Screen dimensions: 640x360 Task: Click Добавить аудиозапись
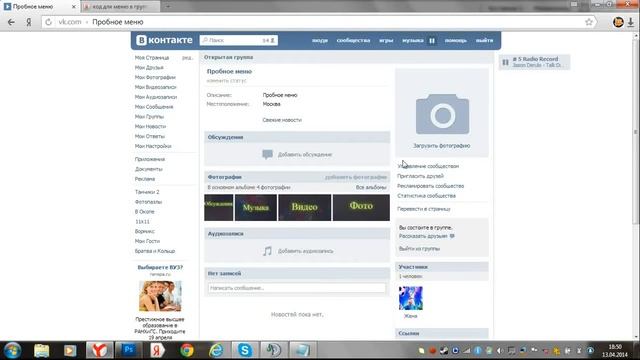click(x=305, y=251)
